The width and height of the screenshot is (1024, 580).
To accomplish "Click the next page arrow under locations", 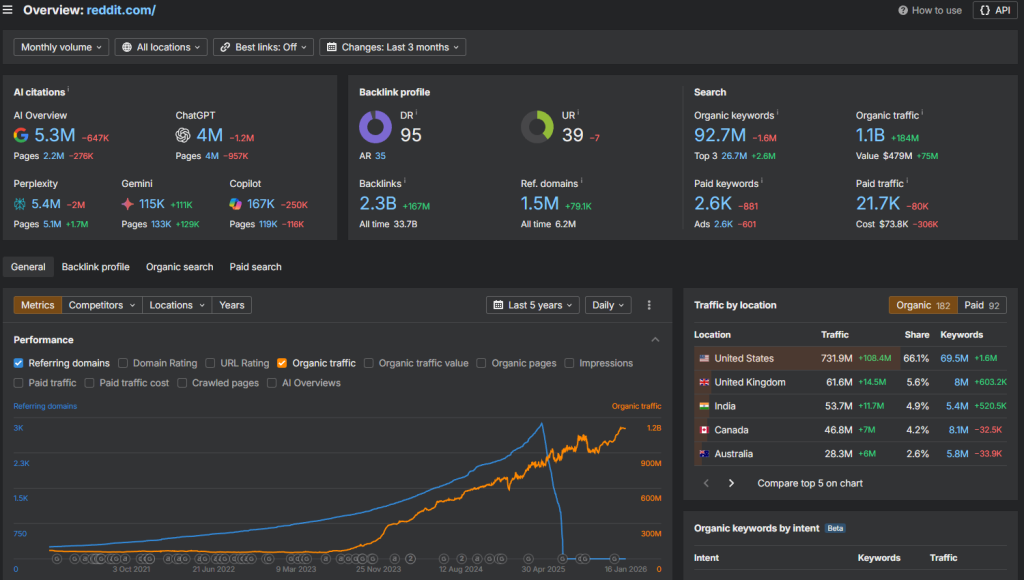I will coord(731,483).
